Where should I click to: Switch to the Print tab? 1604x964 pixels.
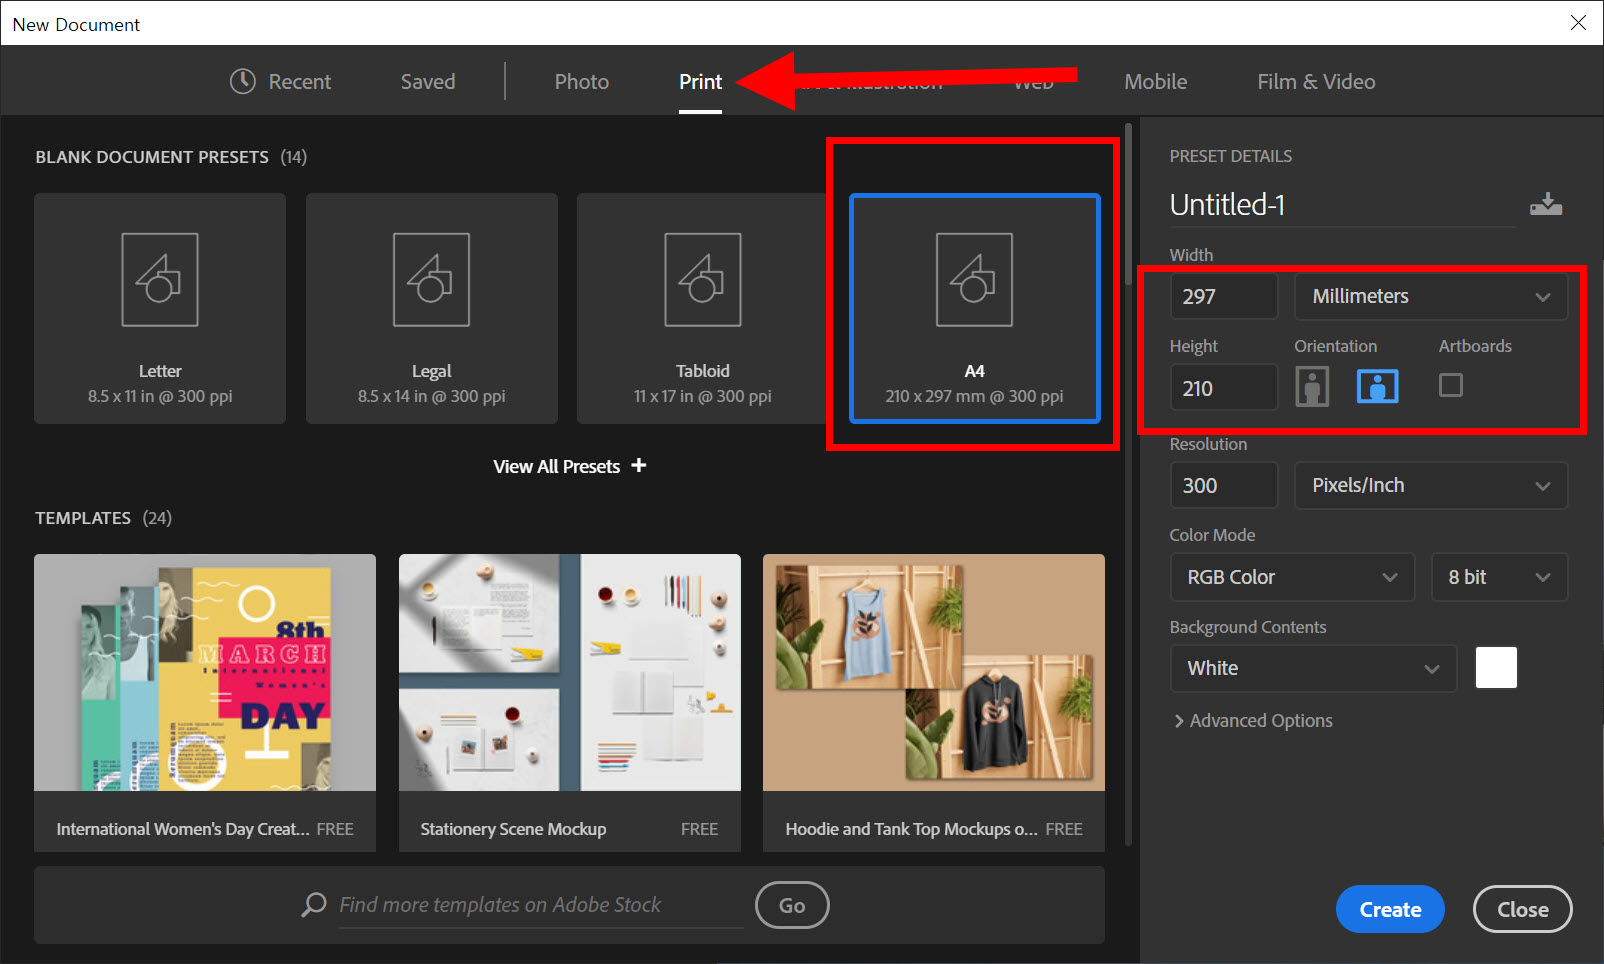click(x=700, y=82)
